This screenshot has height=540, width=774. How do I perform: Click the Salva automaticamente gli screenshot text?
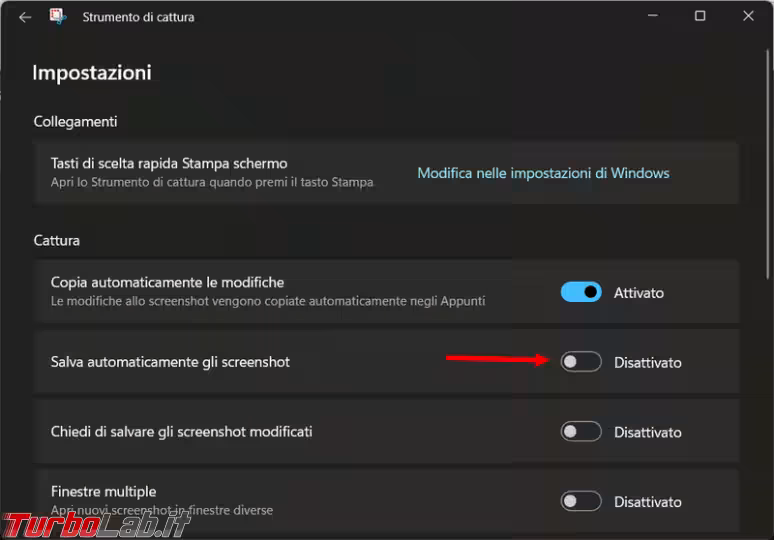point(170,362)
